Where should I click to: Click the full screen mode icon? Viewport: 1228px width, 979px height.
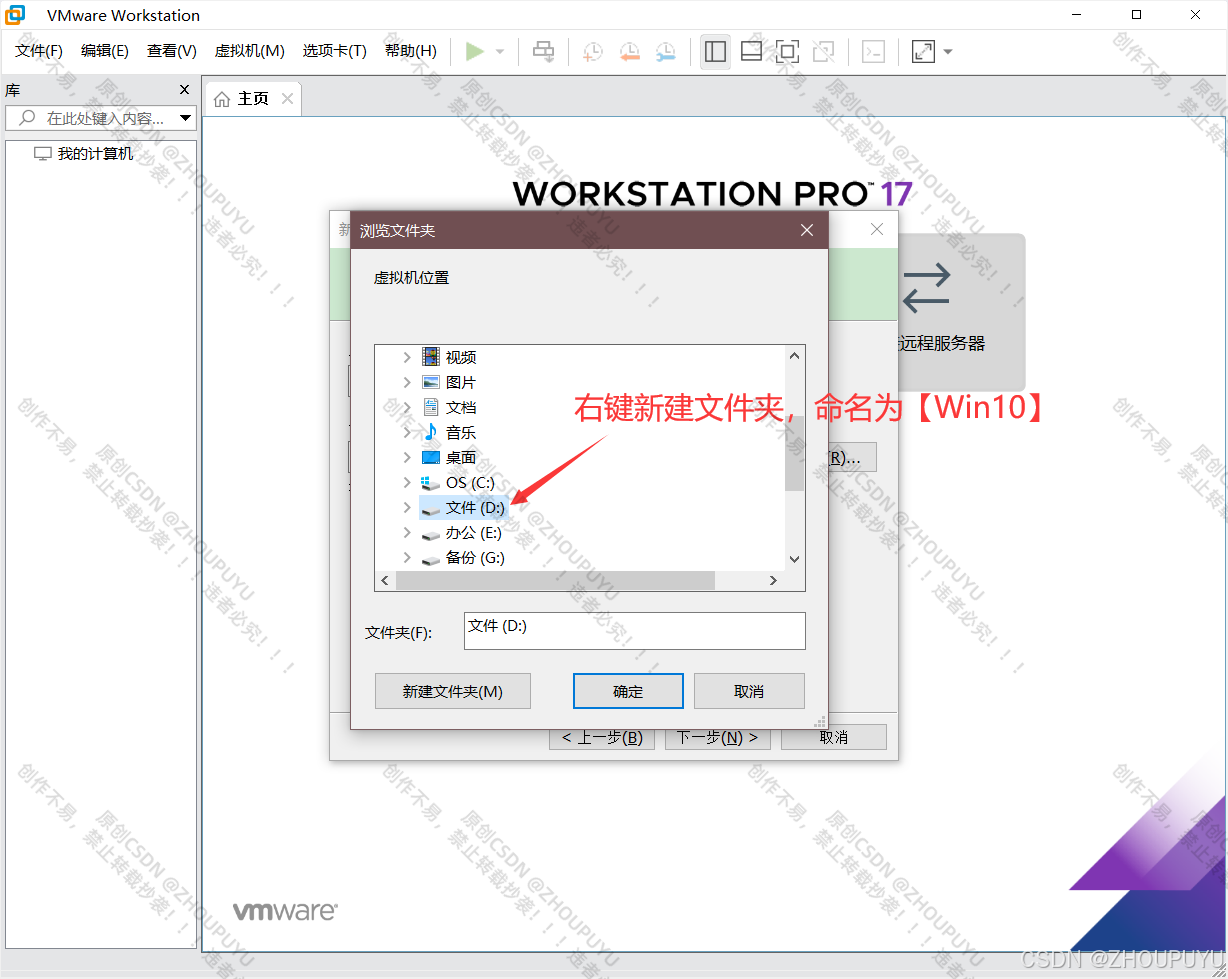pos(787,51)
